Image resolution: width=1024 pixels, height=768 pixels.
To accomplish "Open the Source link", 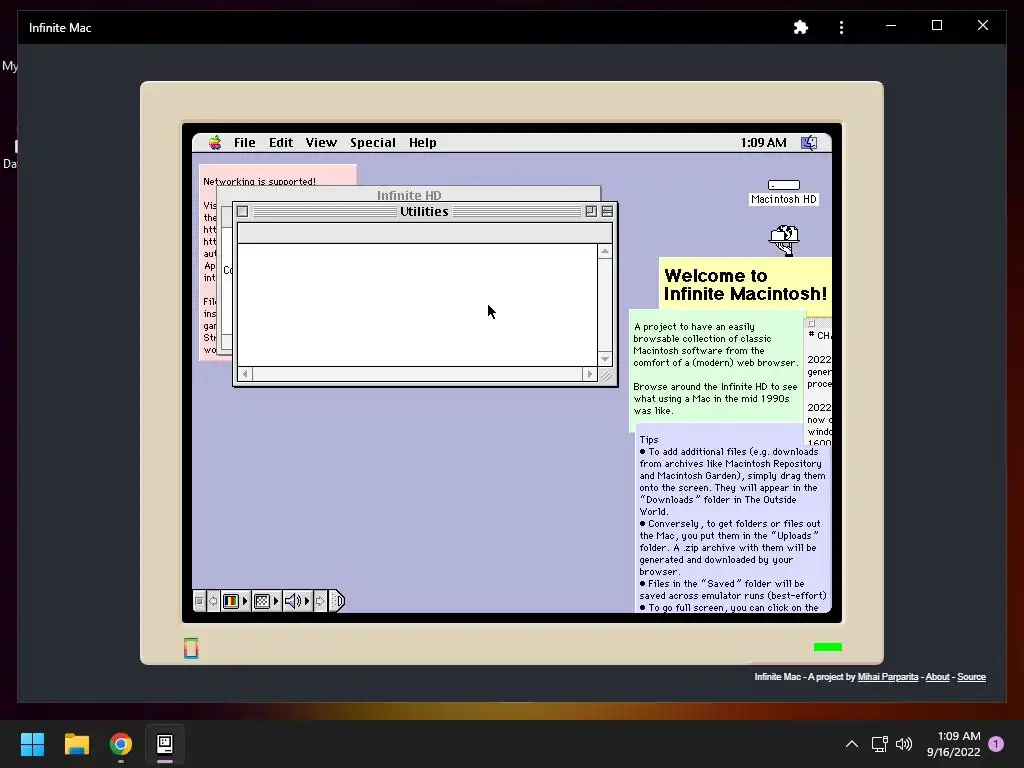I will tap(971, 677).
